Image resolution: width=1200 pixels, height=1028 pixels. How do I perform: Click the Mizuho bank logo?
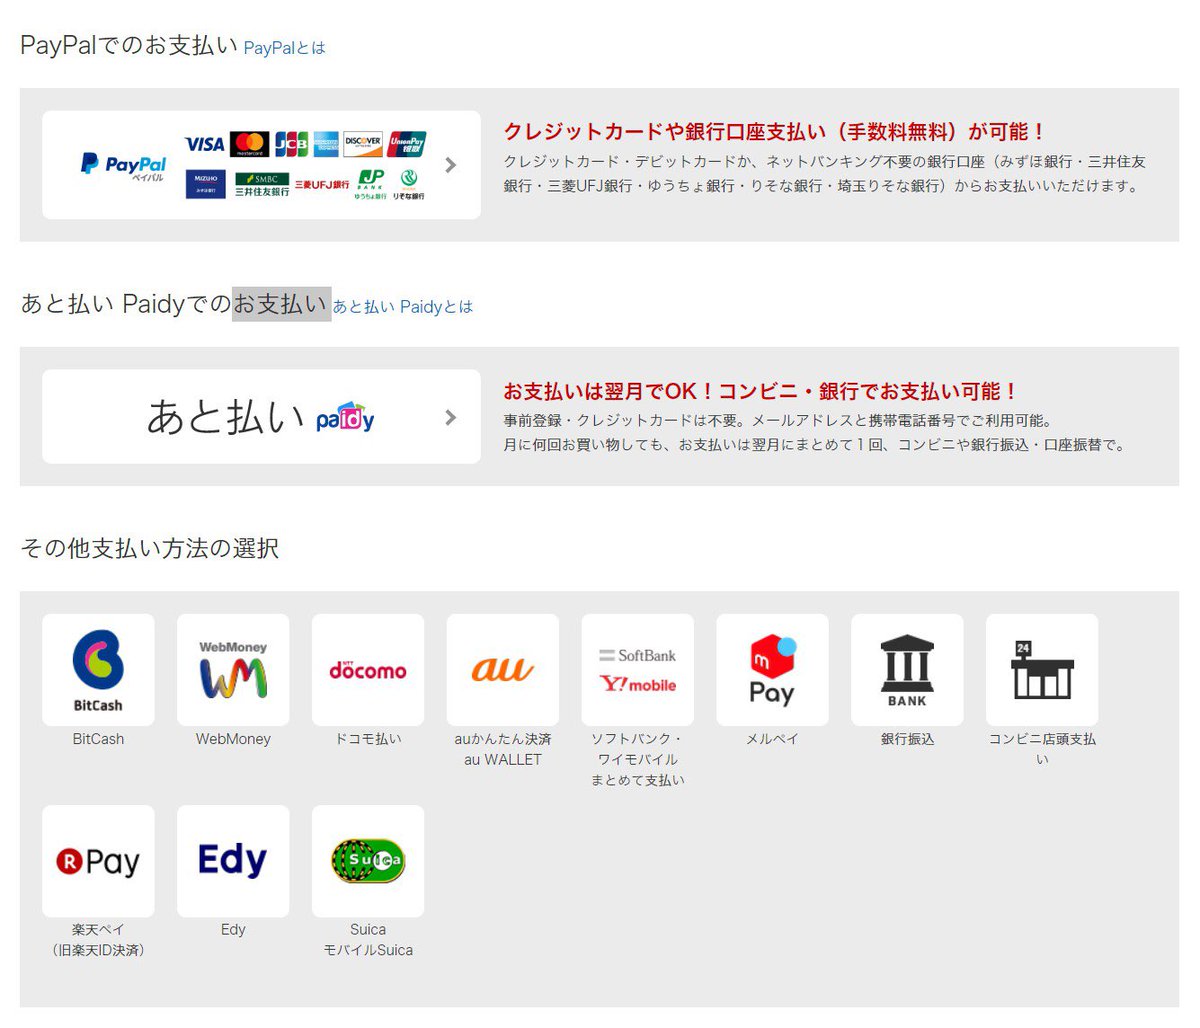click(206, 184)
